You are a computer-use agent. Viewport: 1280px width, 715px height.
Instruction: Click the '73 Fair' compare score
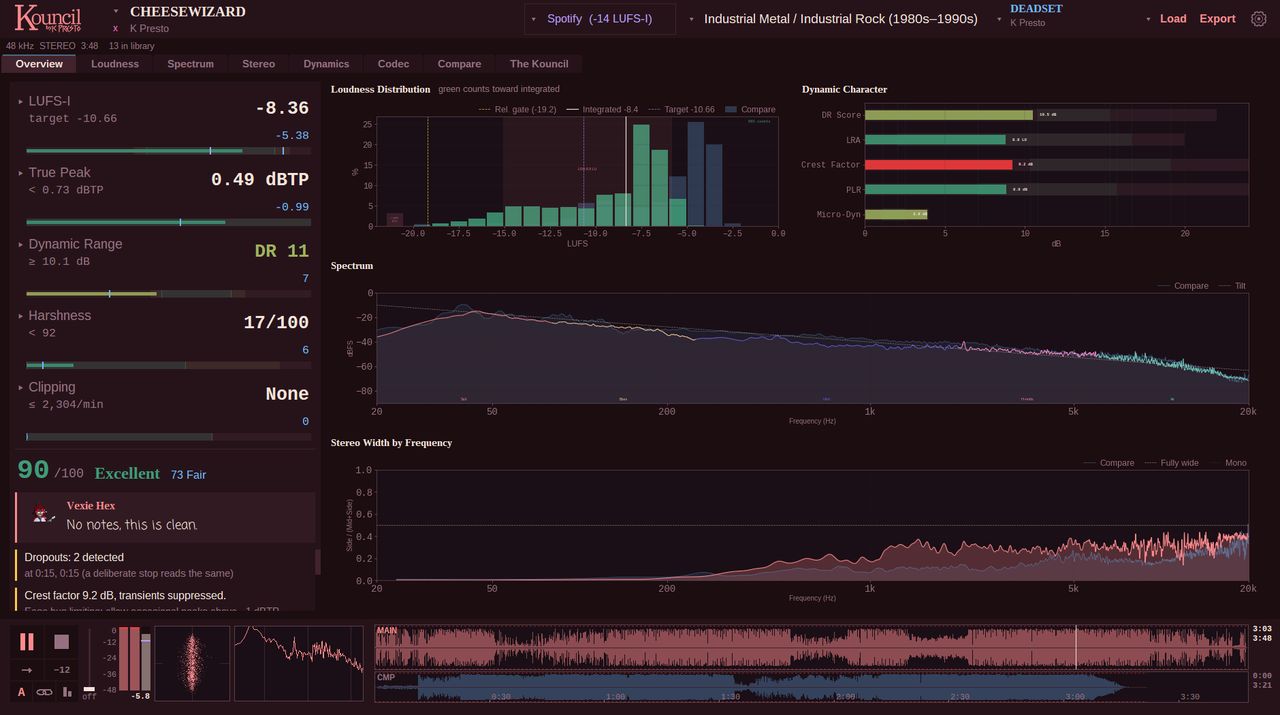[188, 475]
